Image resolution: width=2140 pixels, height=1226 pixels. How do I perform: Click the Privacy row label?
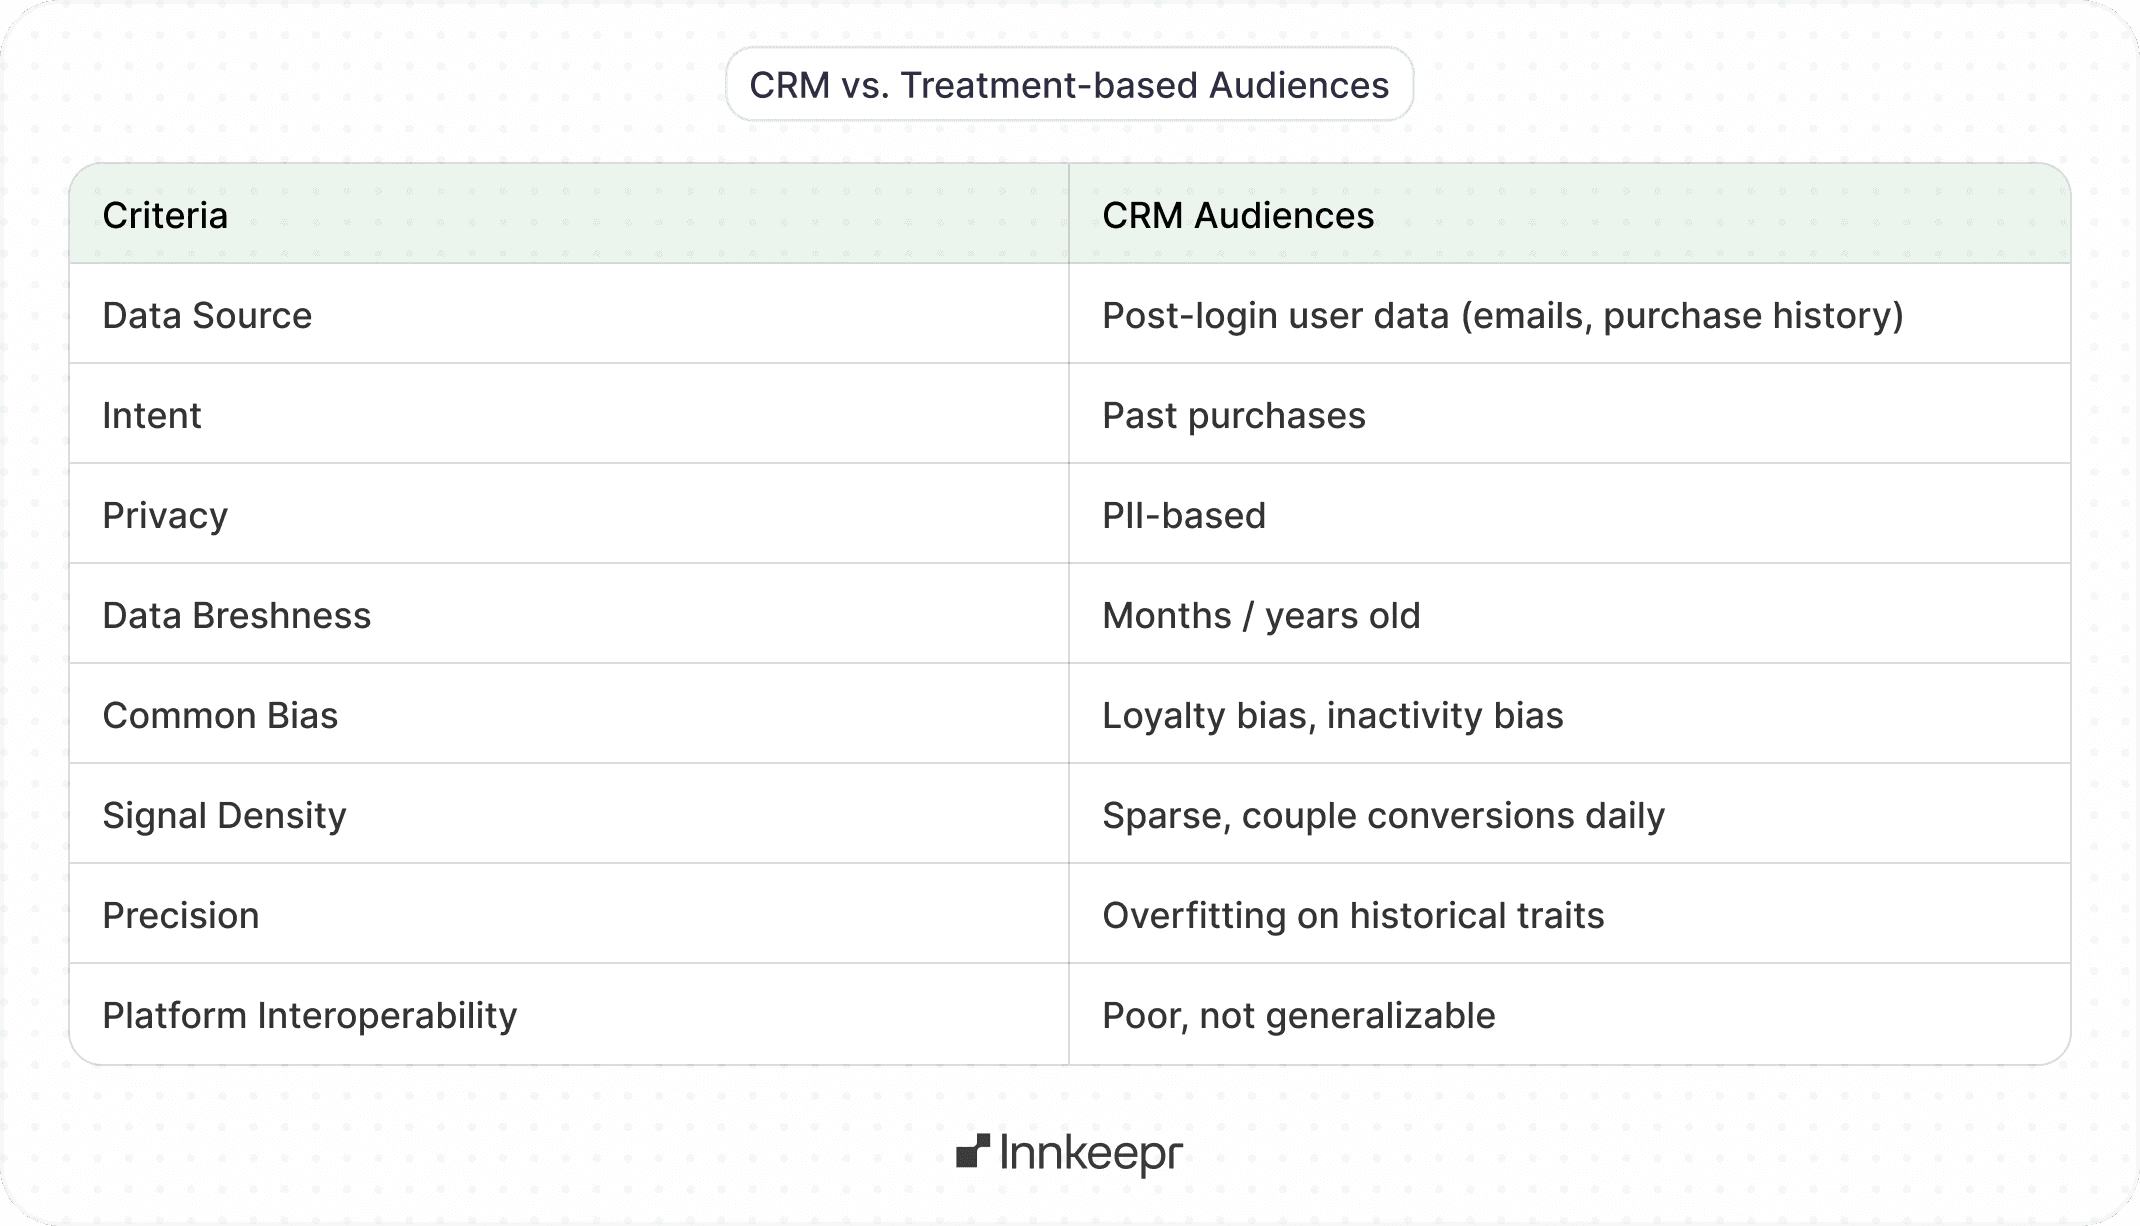point(165,515)
